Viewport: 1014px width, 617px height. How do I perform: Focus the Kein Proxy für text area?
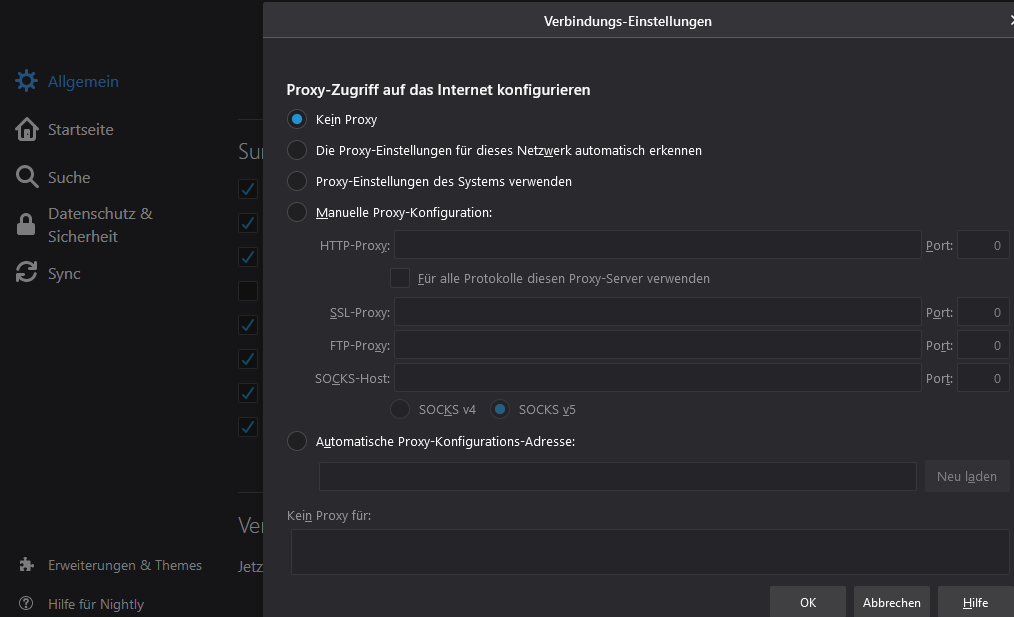click(650, 552)
